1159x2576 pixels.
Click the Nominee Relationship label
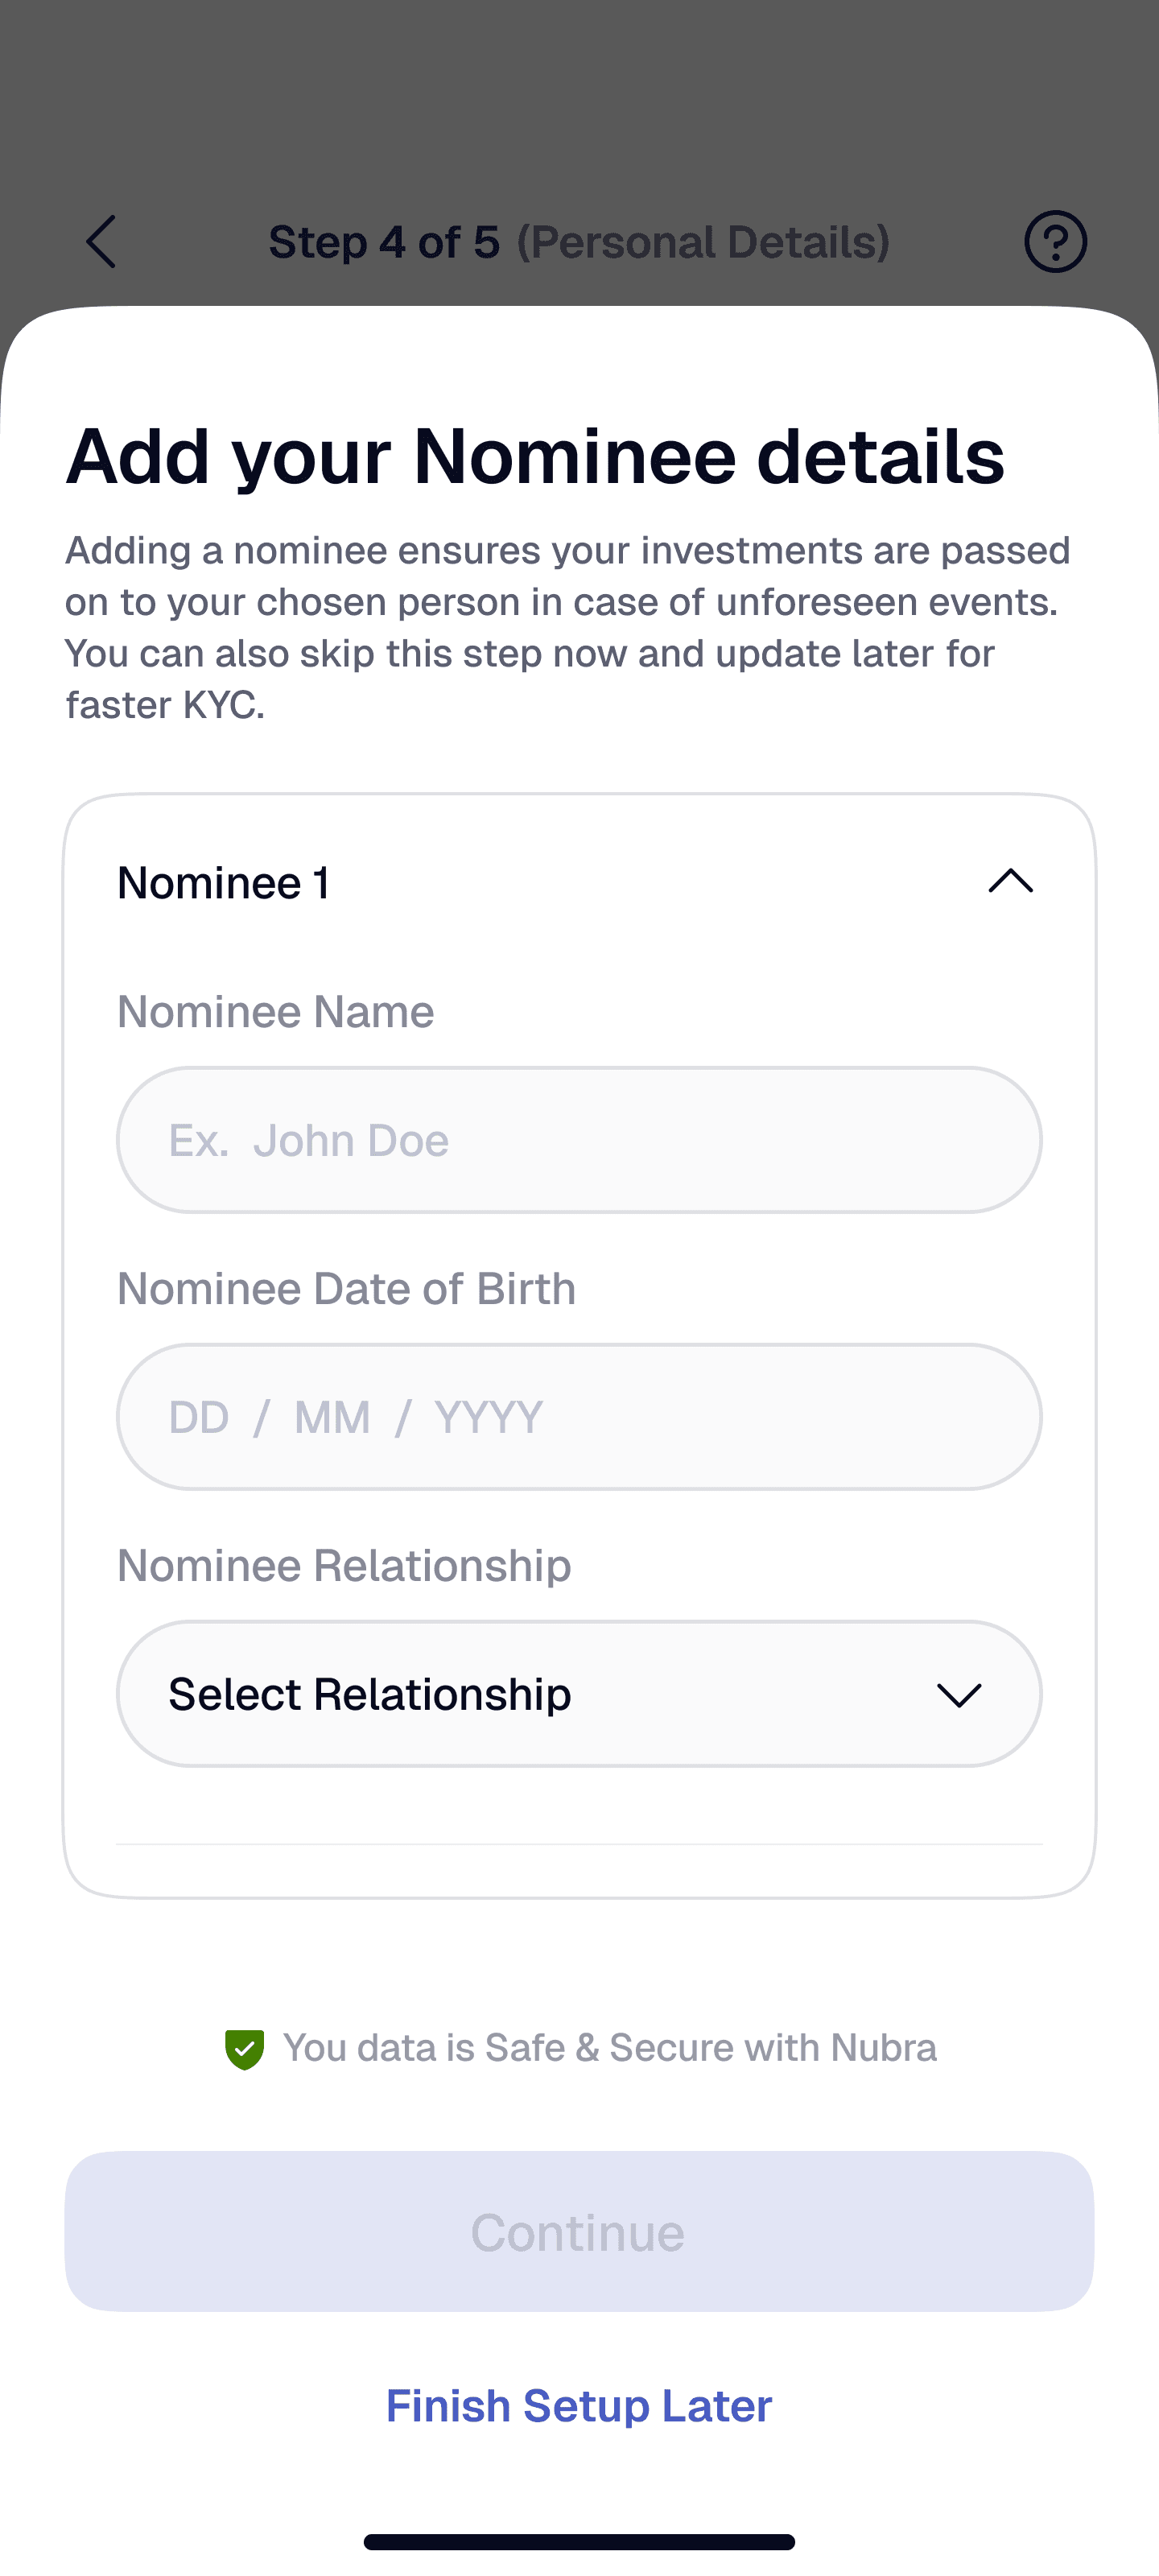pos(344,1566)
